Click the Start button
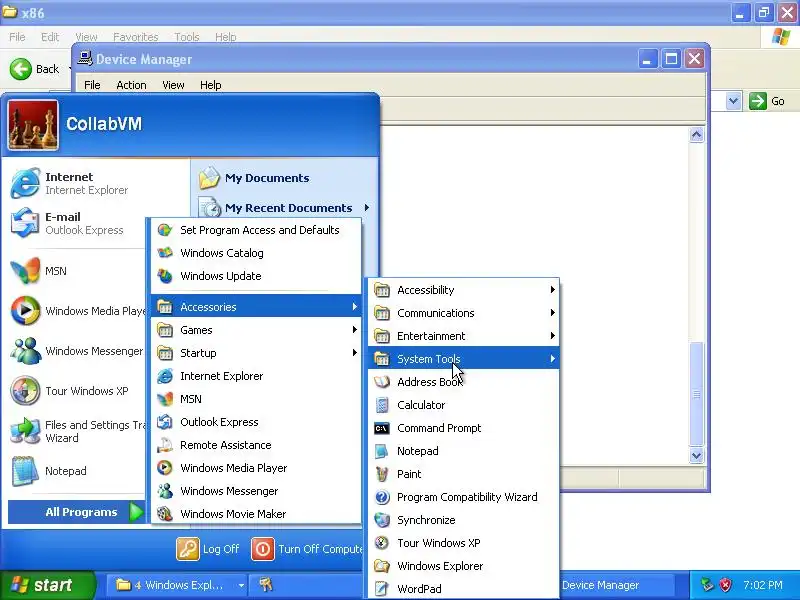Viewport: 800px width, 600px height. (47, 585)
